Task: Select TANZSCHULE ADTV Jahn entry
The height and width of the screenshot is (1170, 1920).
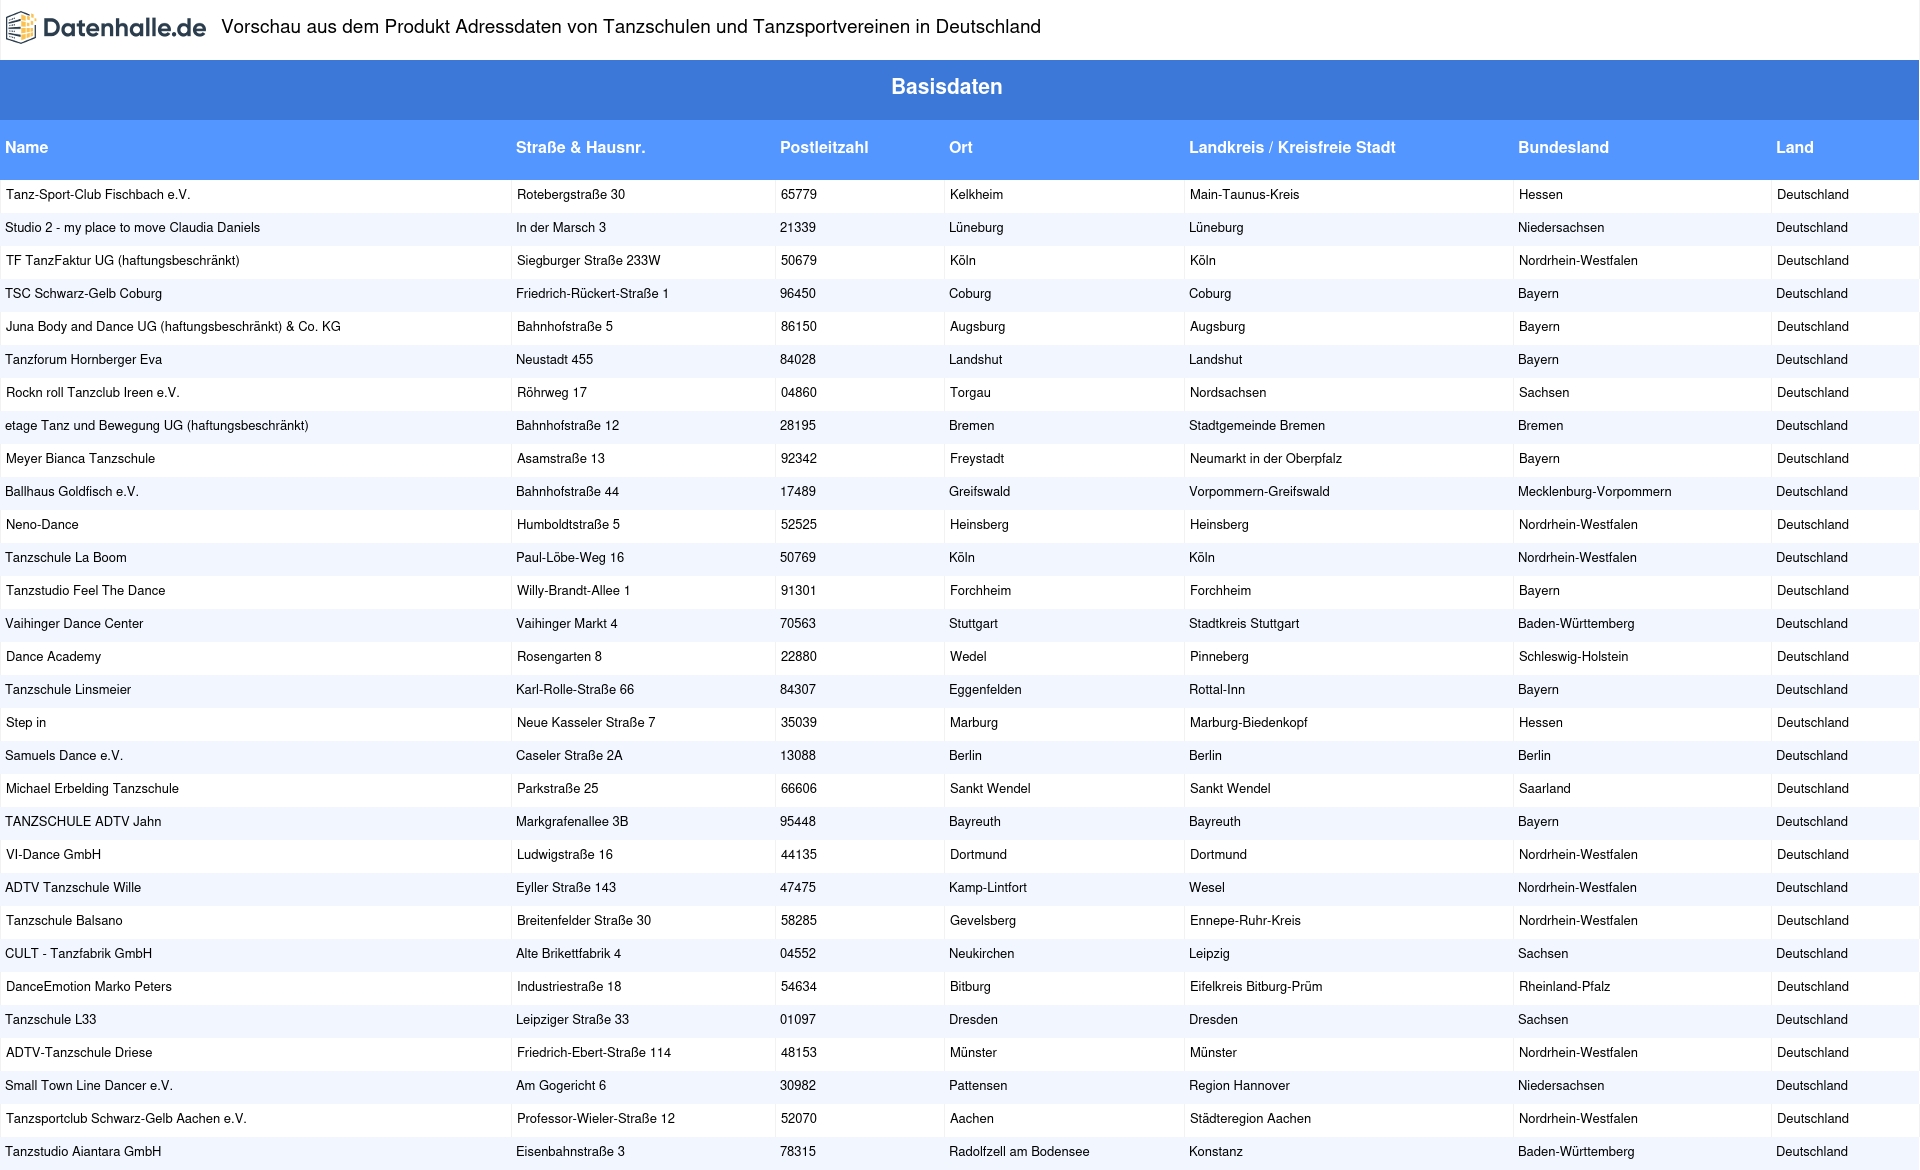Action: [x=83, y=821]
